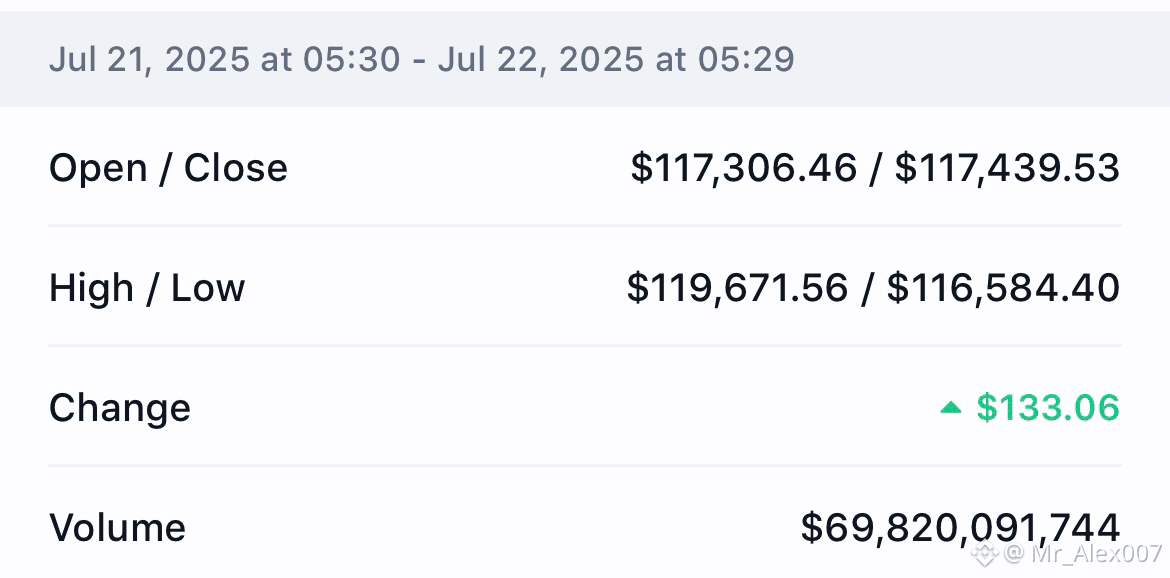Click the date range header bar
Viewport: 1170px width, 578px height.
coord(585,59)
